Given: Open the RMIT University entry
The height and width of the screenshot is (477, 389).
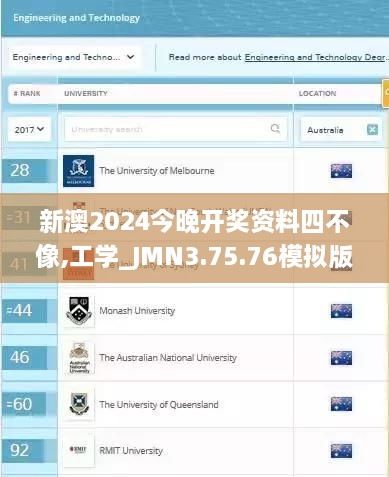Looking at the screenshot, I should 131,451.
